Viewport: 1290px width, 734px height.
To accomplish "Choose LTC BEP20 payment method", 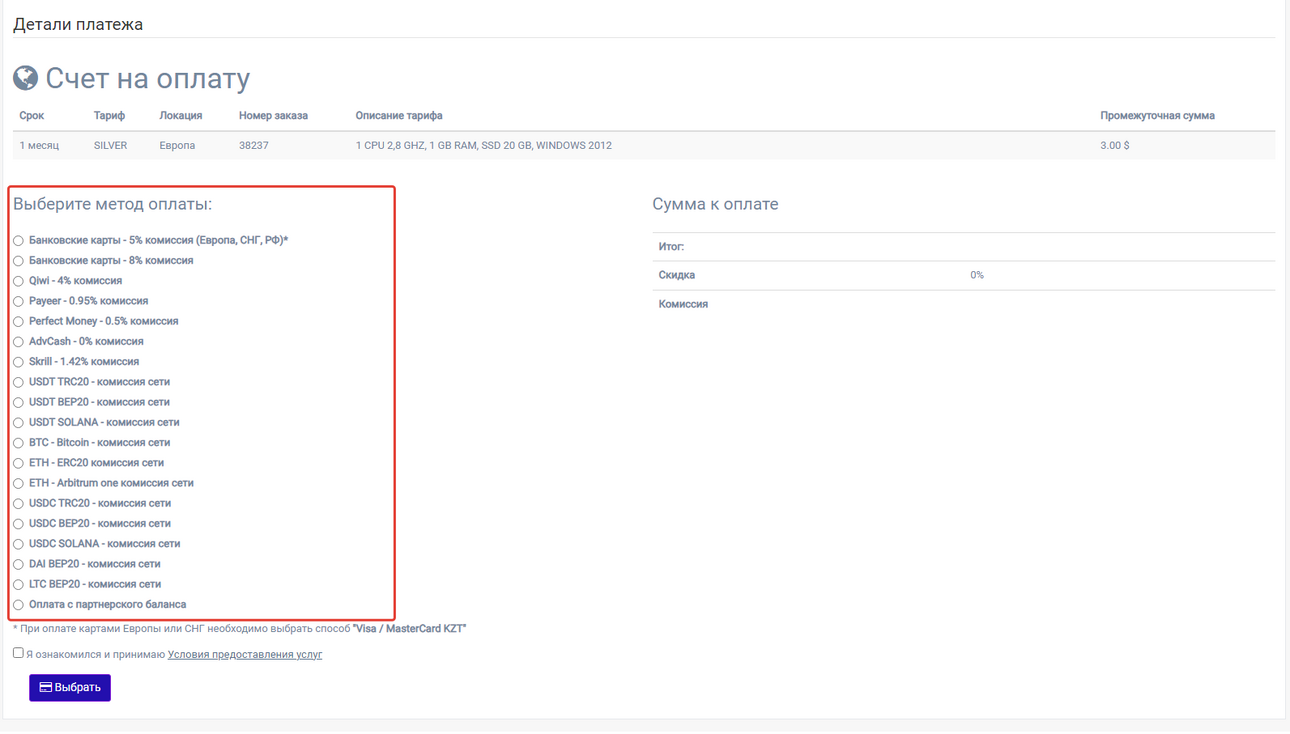I will click(x=18, y=585).
